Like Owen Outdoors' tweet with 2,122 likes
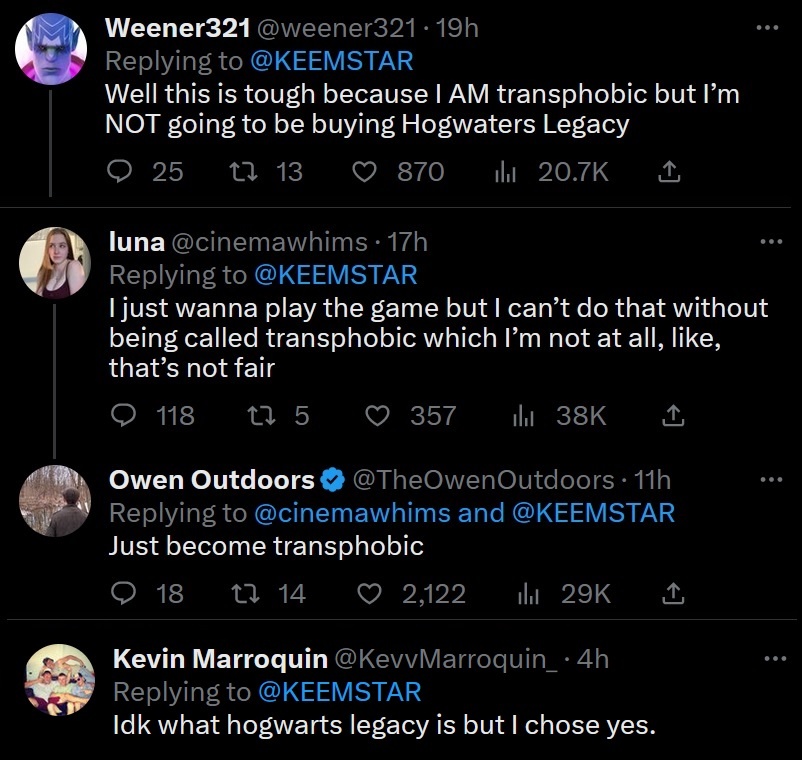The width and height of the screenshot is (802, 760). pos(370,594)
